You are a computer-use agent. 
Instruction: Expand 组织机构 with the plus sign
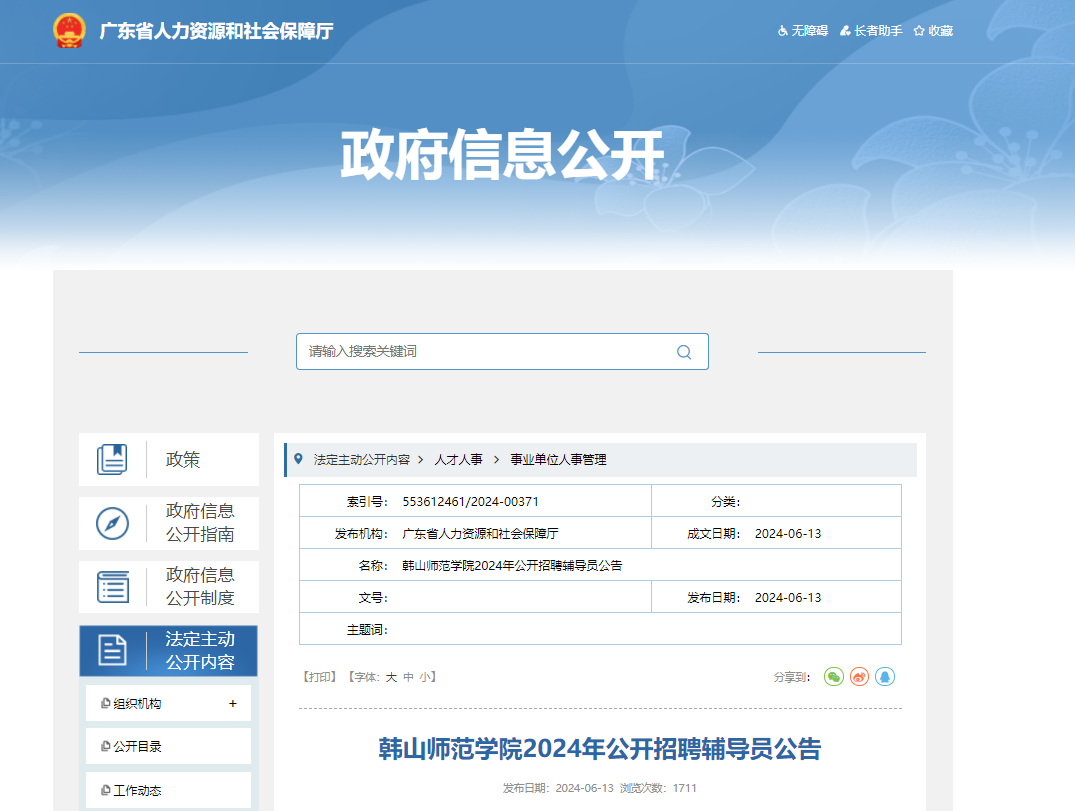coord(233,703)
